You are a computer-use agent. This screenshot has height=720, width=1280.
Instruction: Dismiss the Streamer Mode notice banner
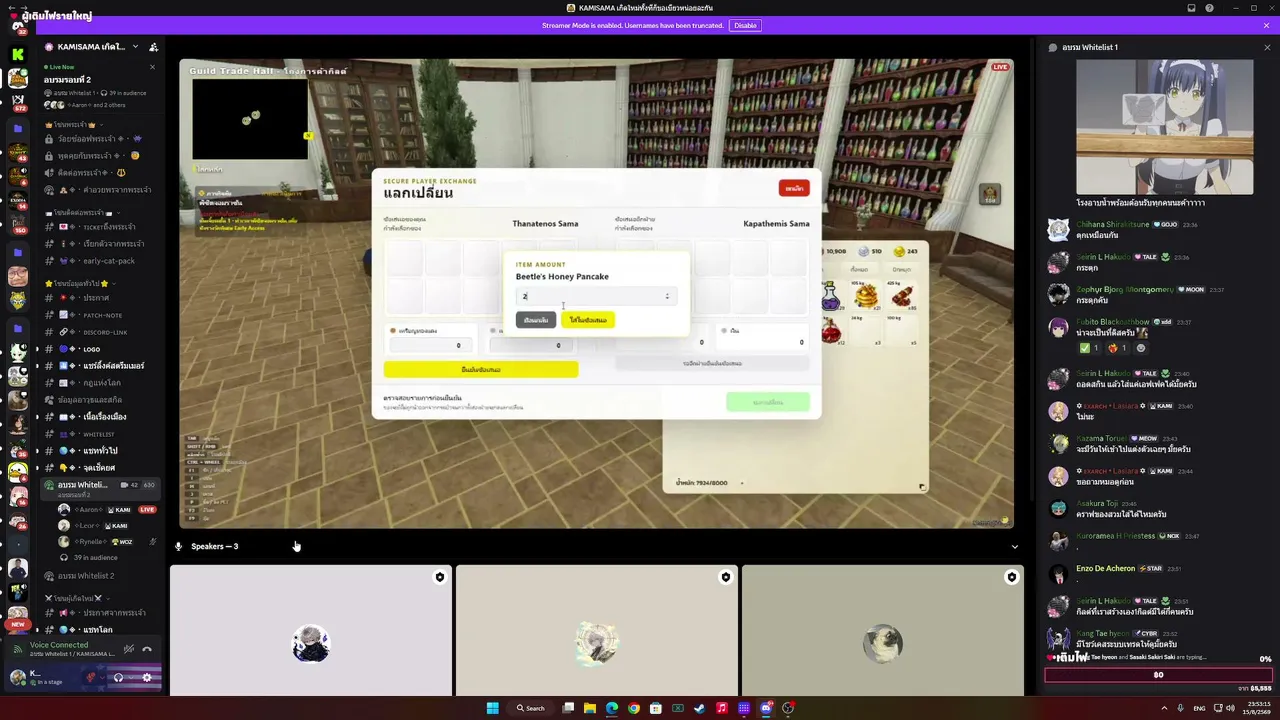coord(1266,25)
